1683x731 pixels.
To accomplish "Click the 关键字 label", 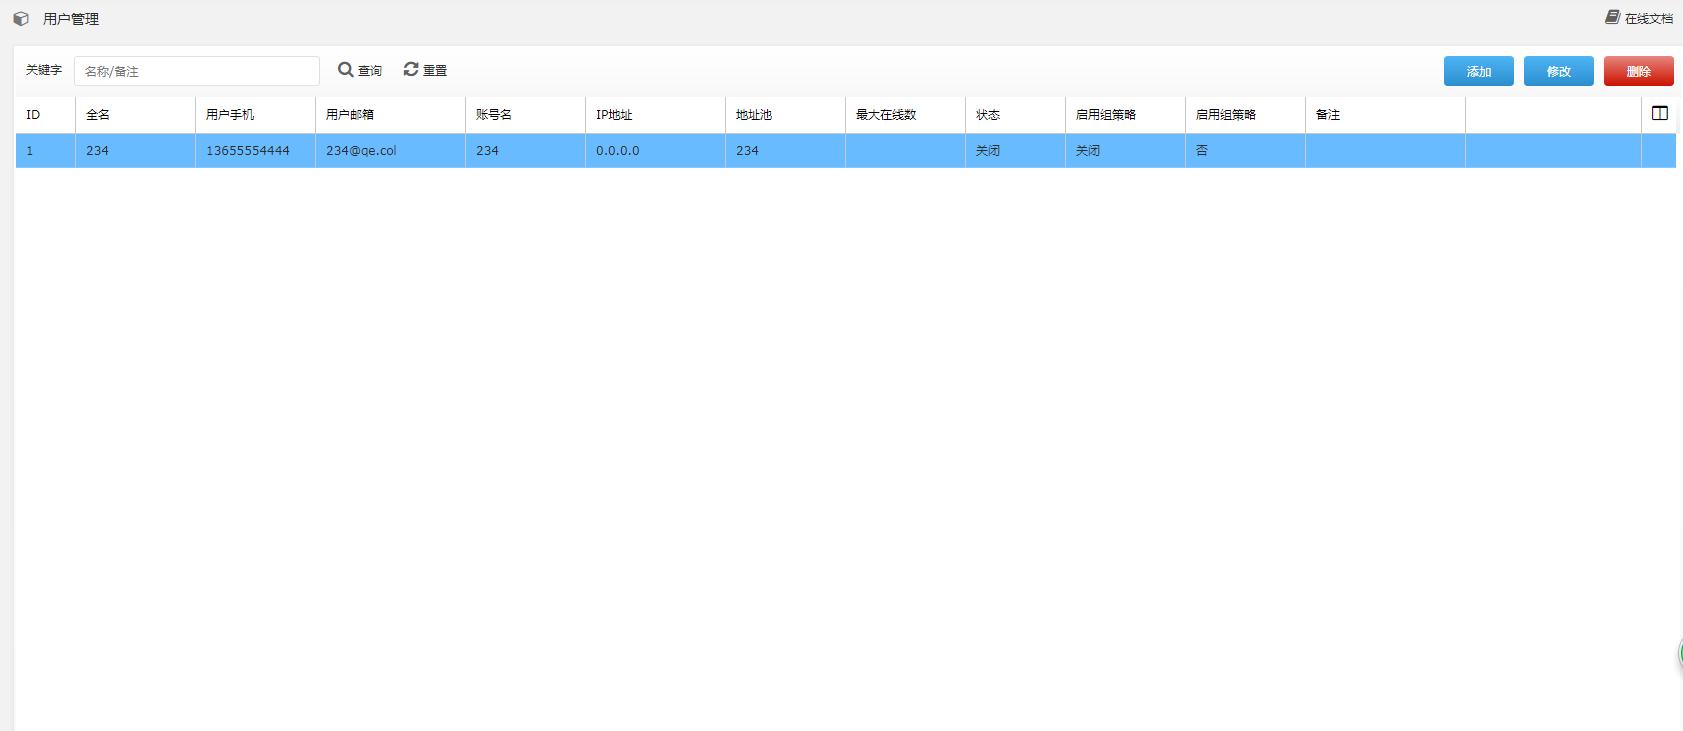I will click(x=44, y=70).
